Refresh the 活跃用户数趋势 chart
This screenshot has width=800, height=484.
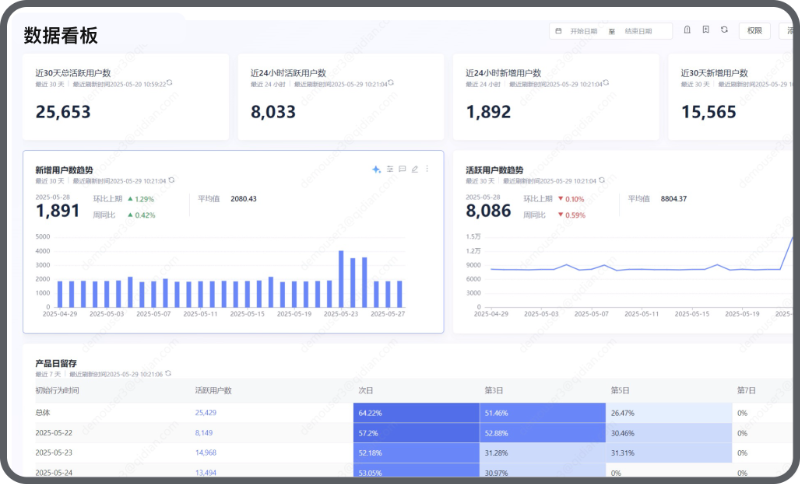(x=602, y=180)
